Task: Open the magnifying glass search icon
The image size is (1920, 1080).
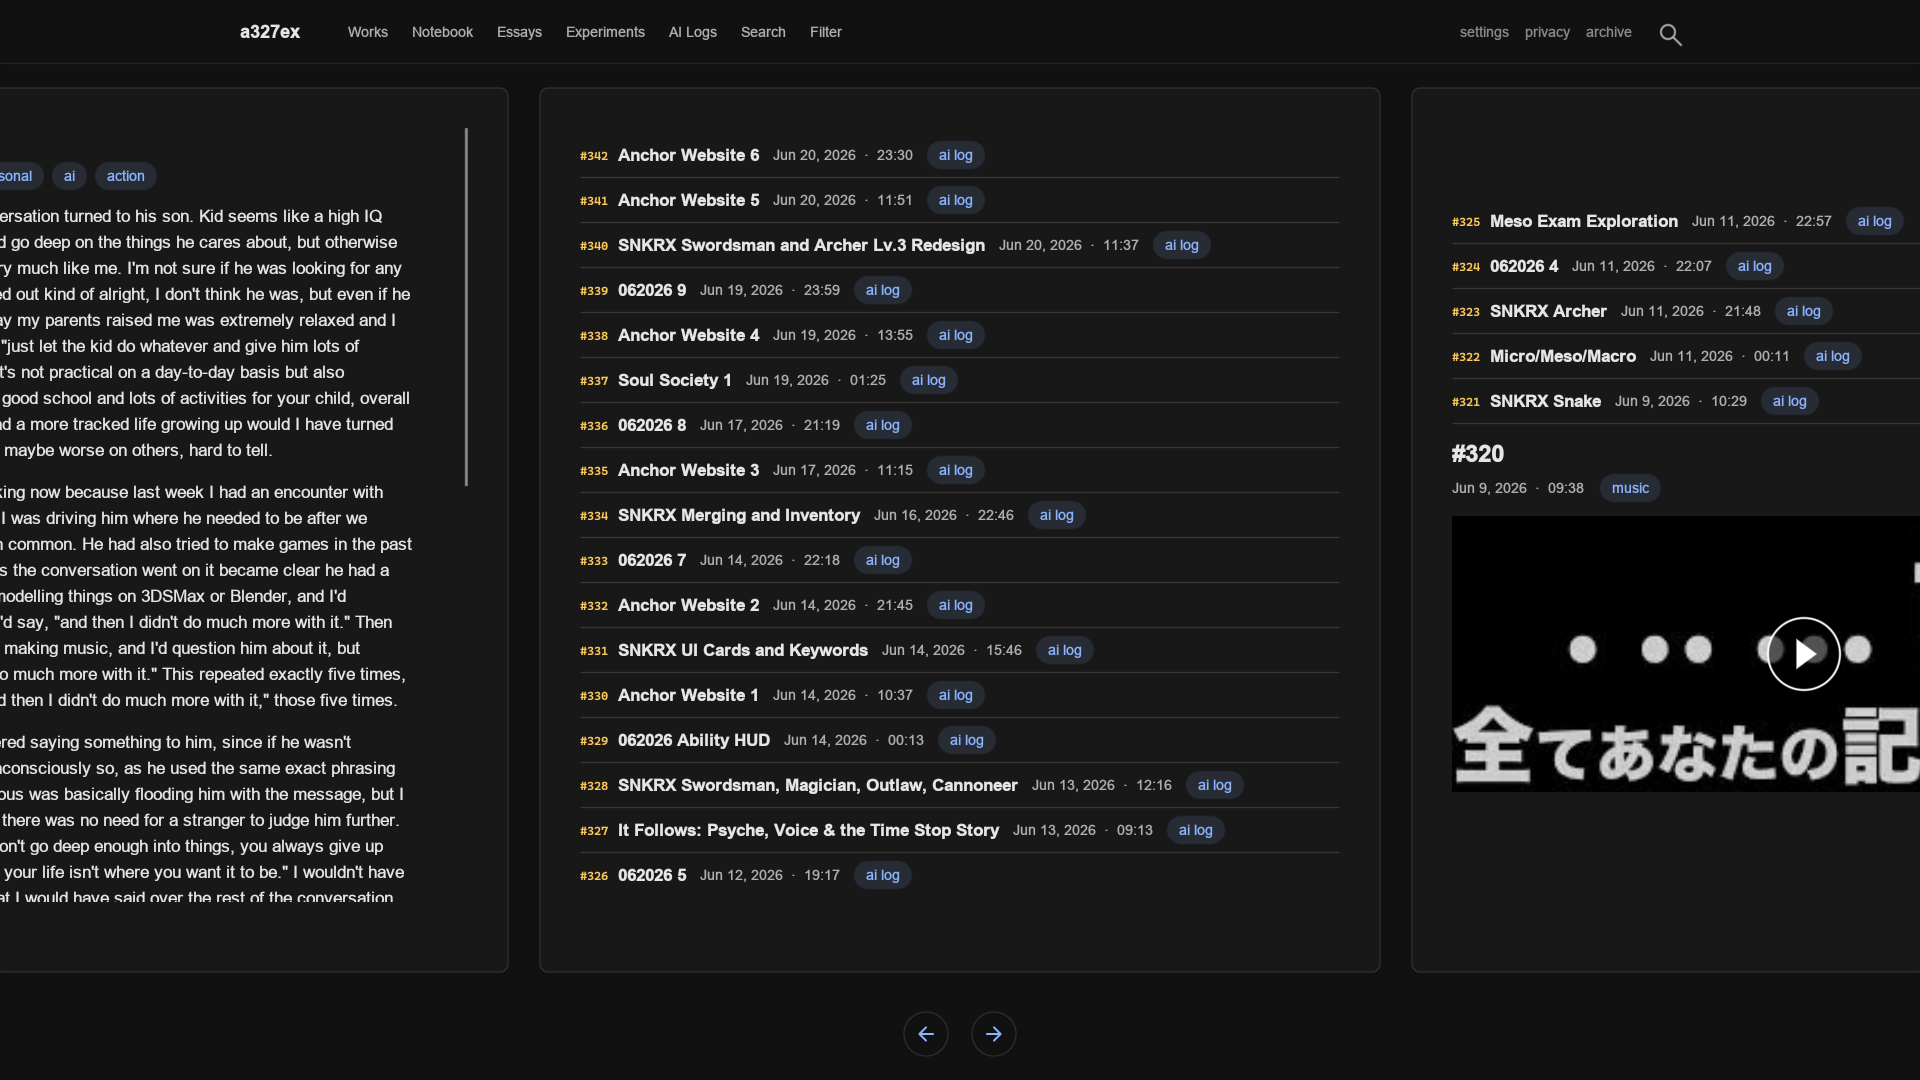Action: 1670,35
